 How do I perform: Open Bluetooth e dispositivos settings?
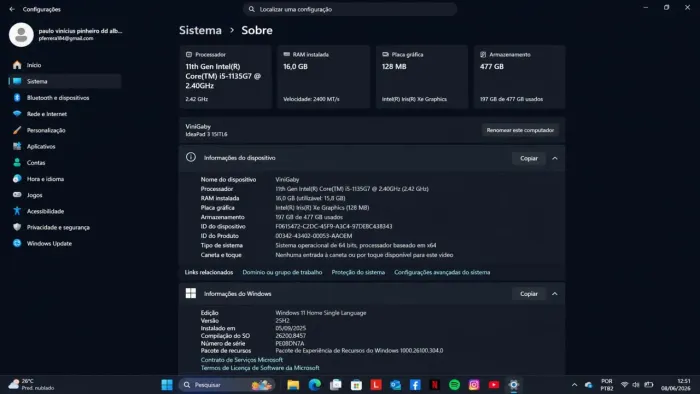(65, 98)
